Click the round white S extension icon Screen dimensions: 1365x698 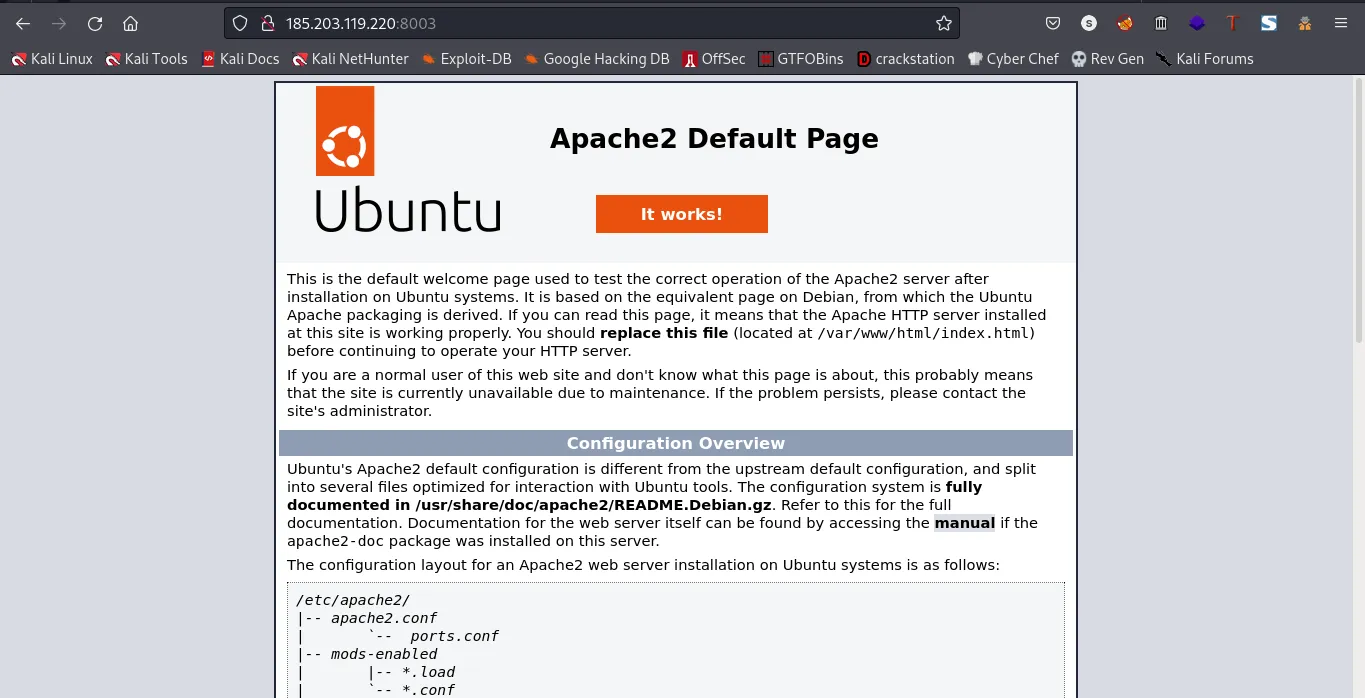[x=1089, y=23]
